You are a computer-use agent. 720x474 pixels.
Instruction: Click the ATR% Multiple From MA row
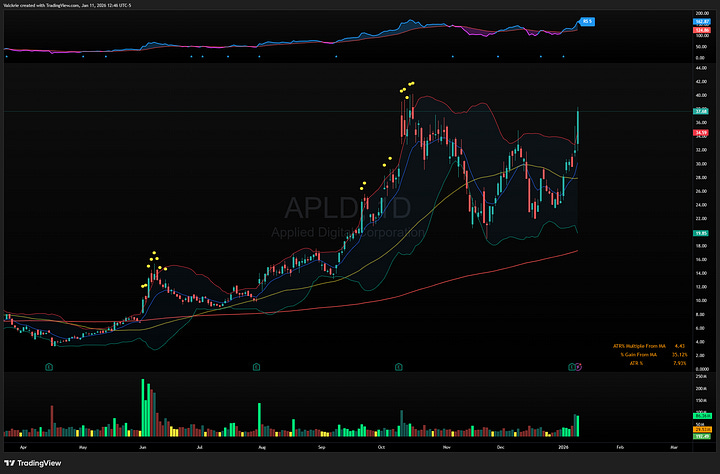649,346
